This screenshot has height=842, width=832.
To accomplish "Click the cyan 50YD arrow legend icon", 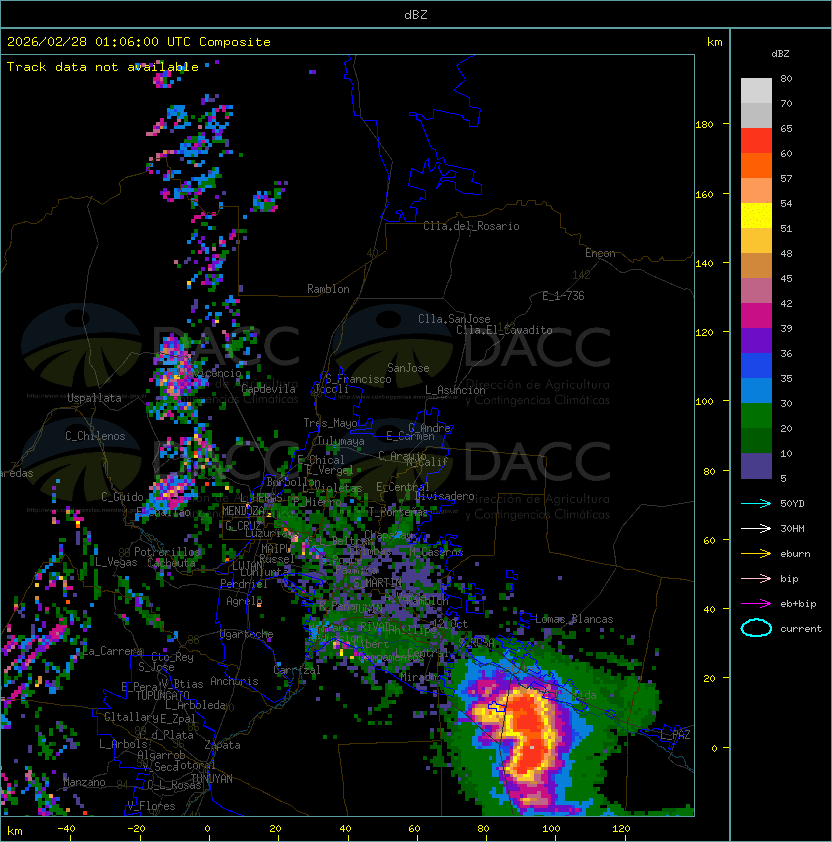I will click(756, 504).
